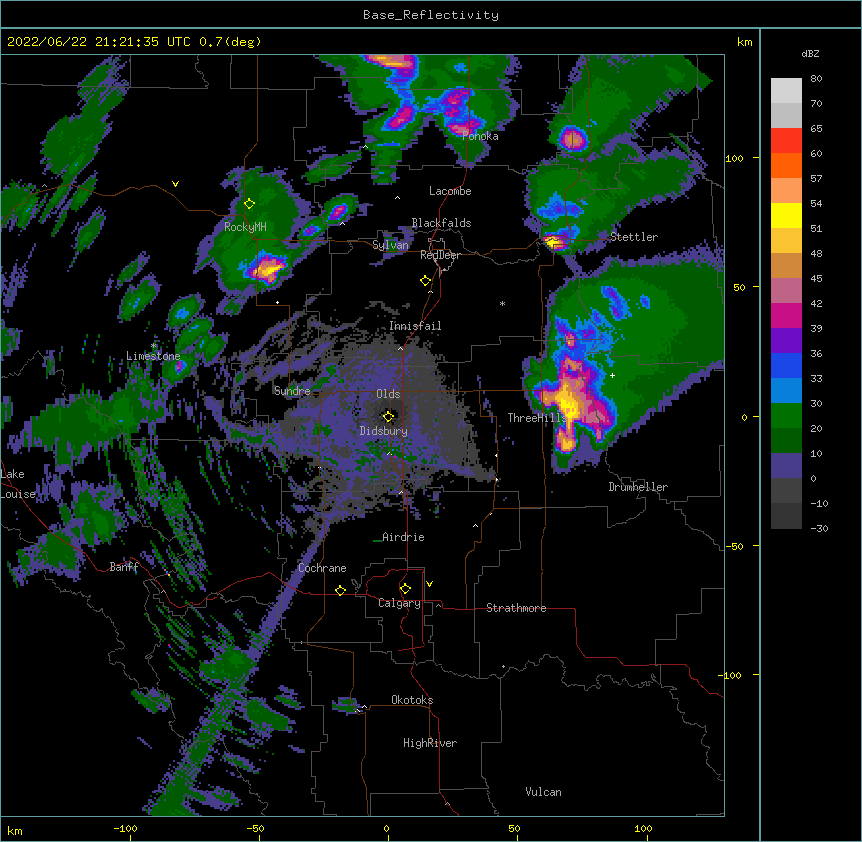Click the Base_Reflectivity title
Image resolution: width=862 pixels, height=842 pixels.
(x=431, y=15)
